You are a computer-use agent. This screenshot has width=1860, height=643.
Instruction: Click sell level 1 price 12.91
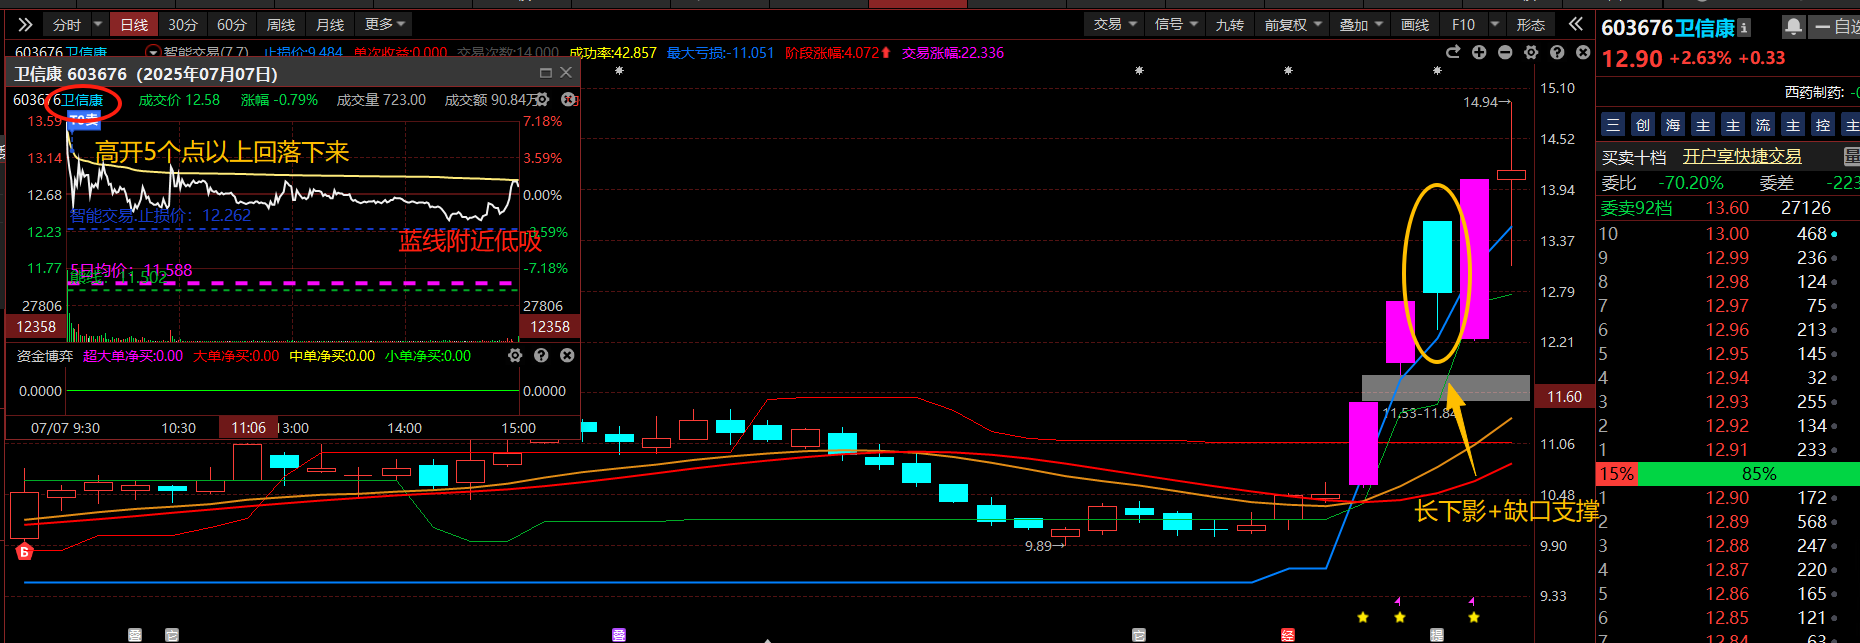click(x=1727, y=449)
